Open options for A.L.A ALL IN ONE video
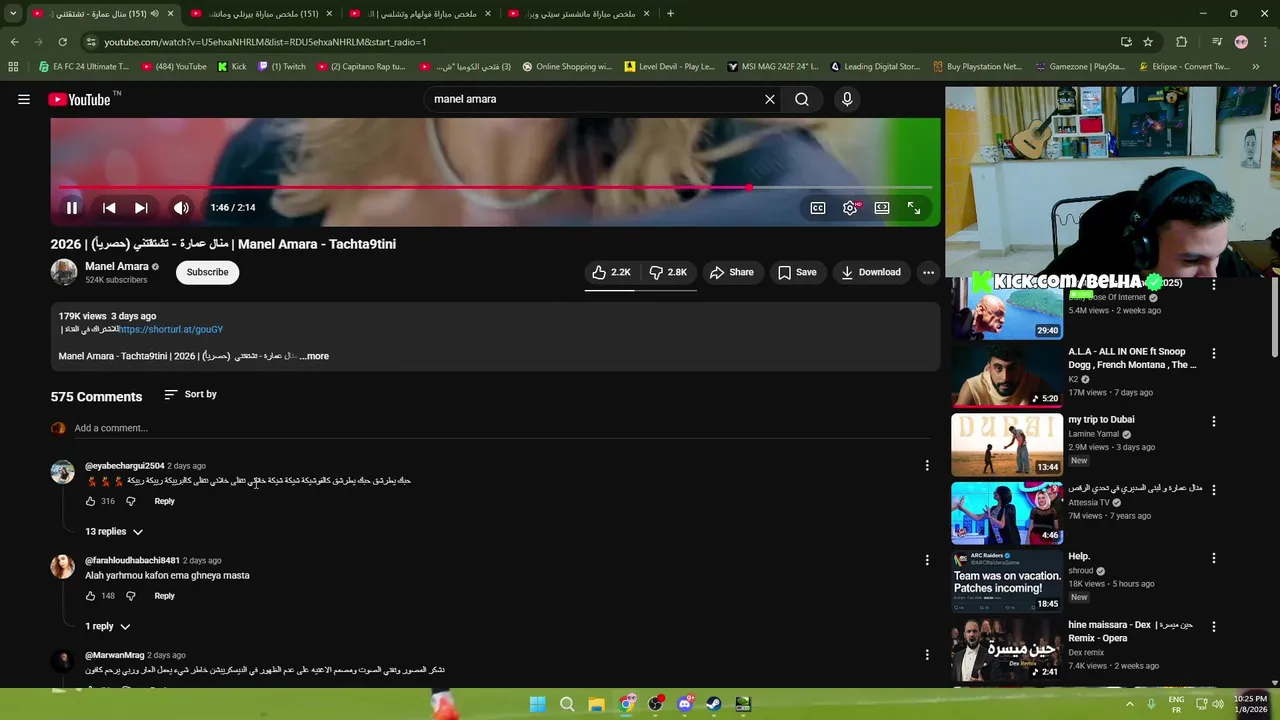 tap(1213, 353)
